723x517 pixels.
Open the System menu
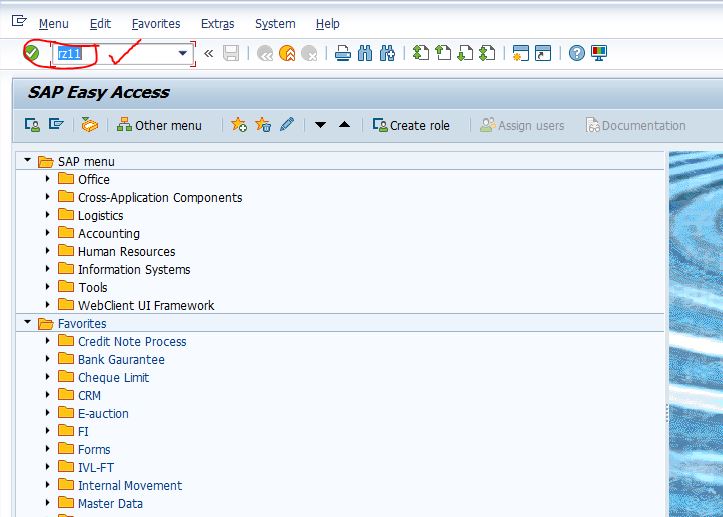(275, 24)
